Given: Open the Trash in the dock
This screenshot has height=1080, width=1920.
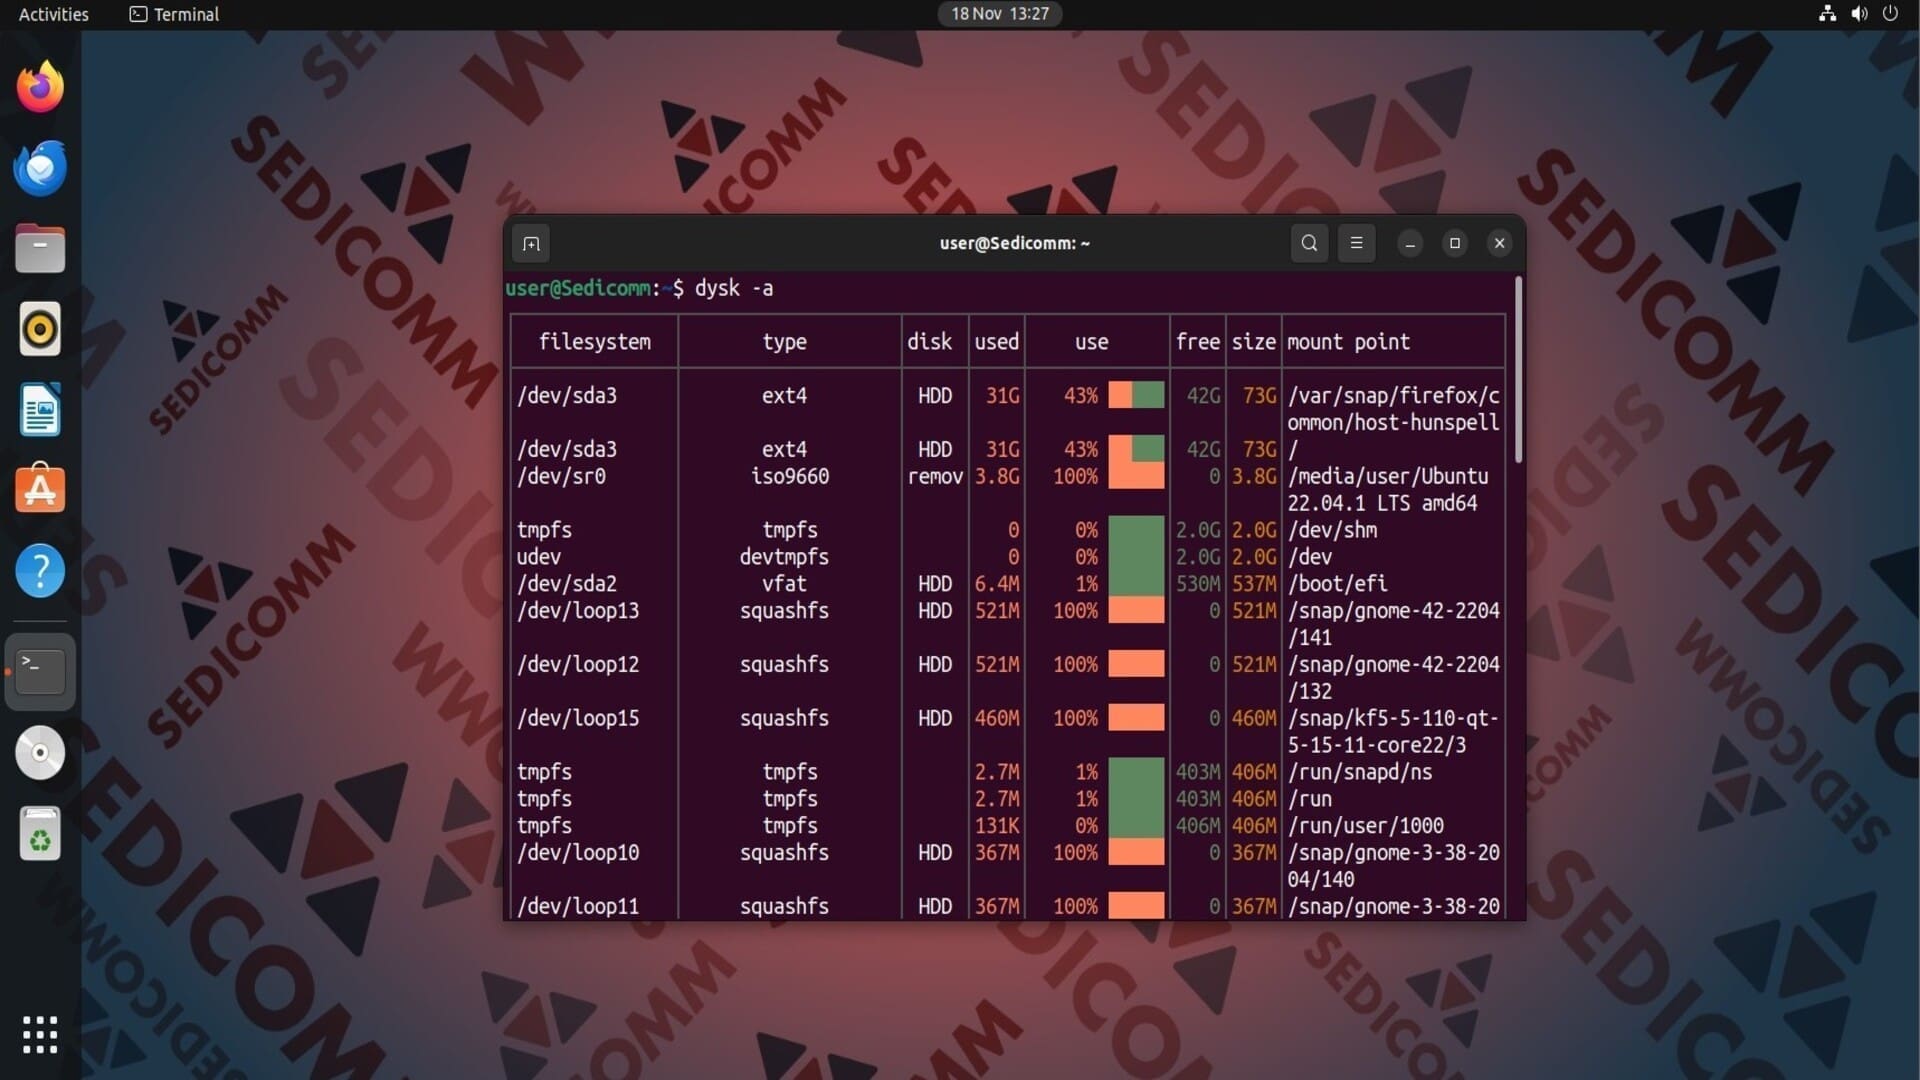Looking at the screenshot, I should coord(40,834).
